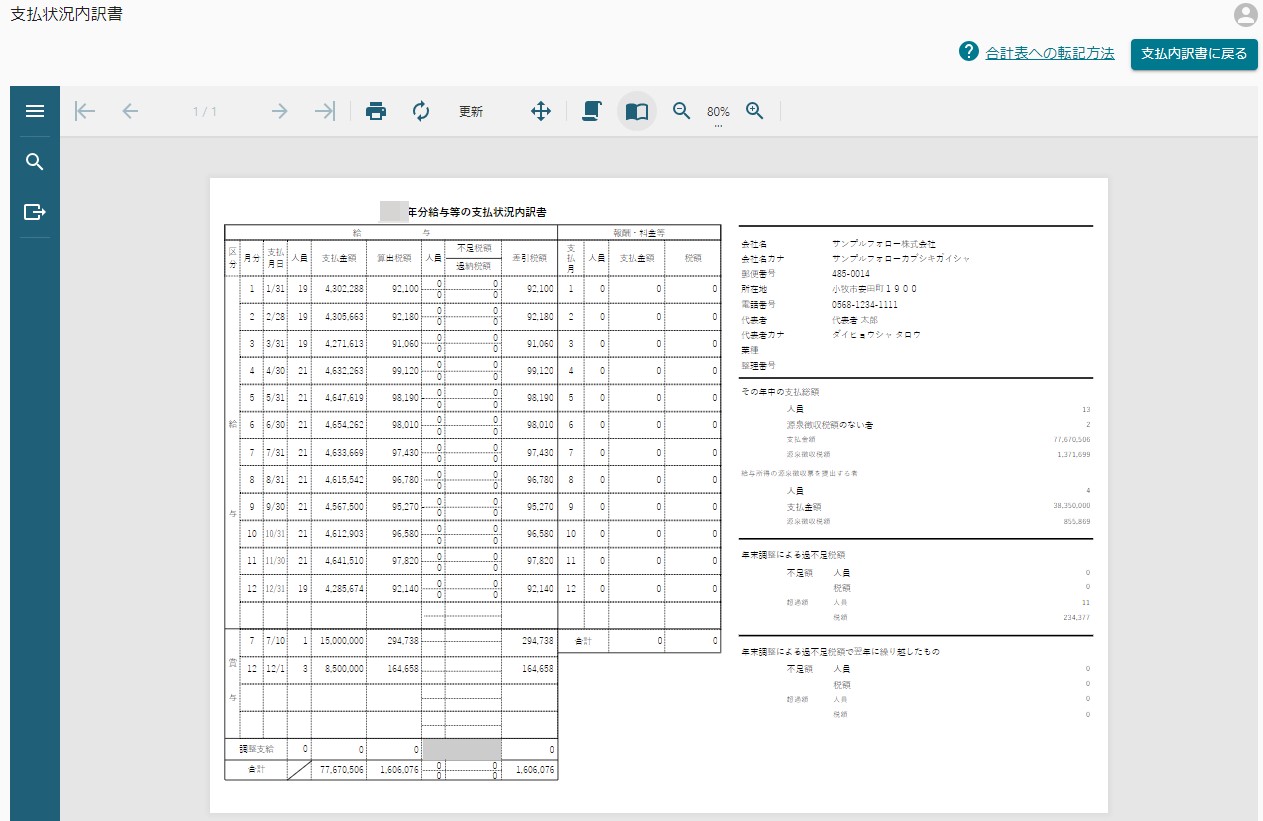Go to the first page of the report
Screen dimensions: 1263x821
85,111
